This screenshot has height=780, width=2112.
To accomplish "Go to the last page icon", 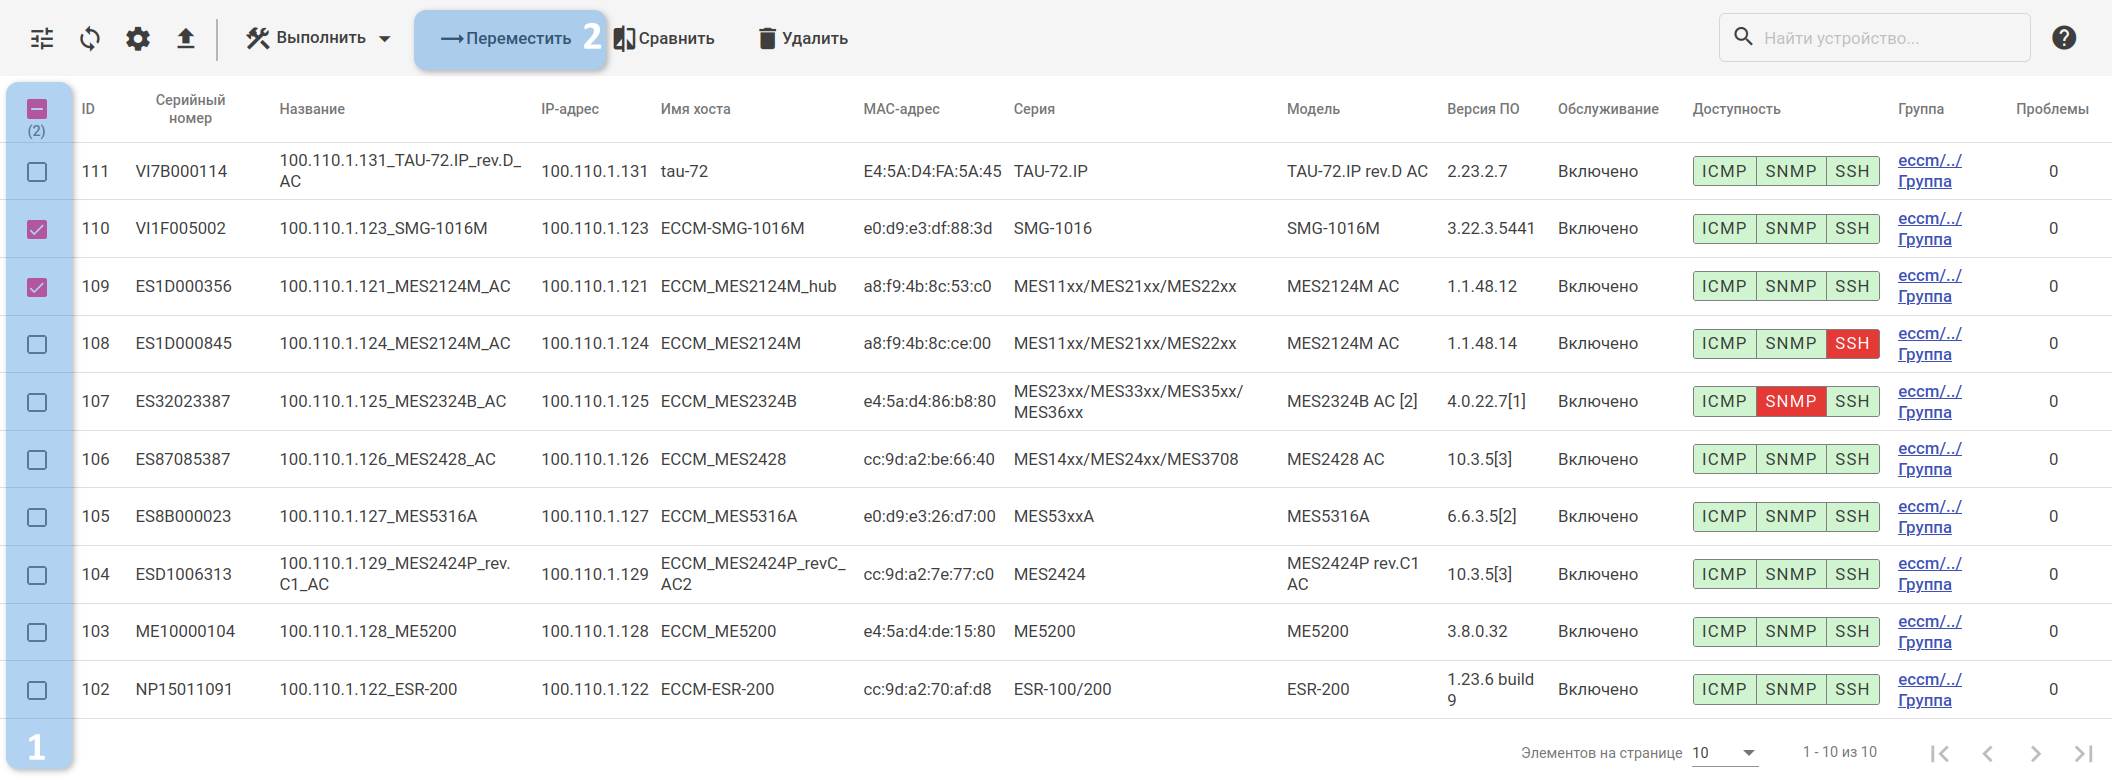I will point(2083,753).
